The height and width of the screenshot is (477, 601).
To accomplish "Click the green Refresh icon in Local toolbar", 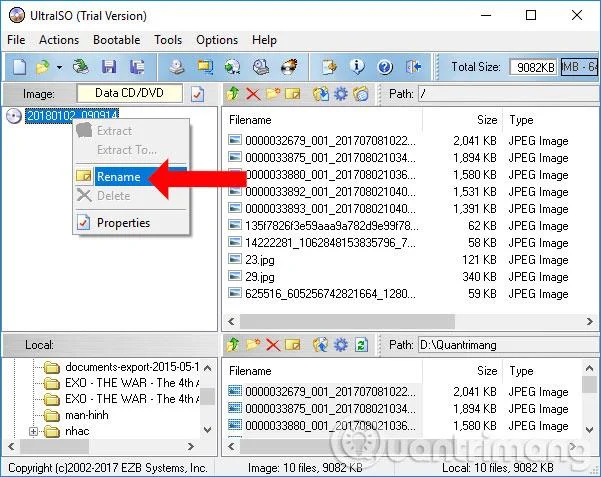I will [361, 345].
